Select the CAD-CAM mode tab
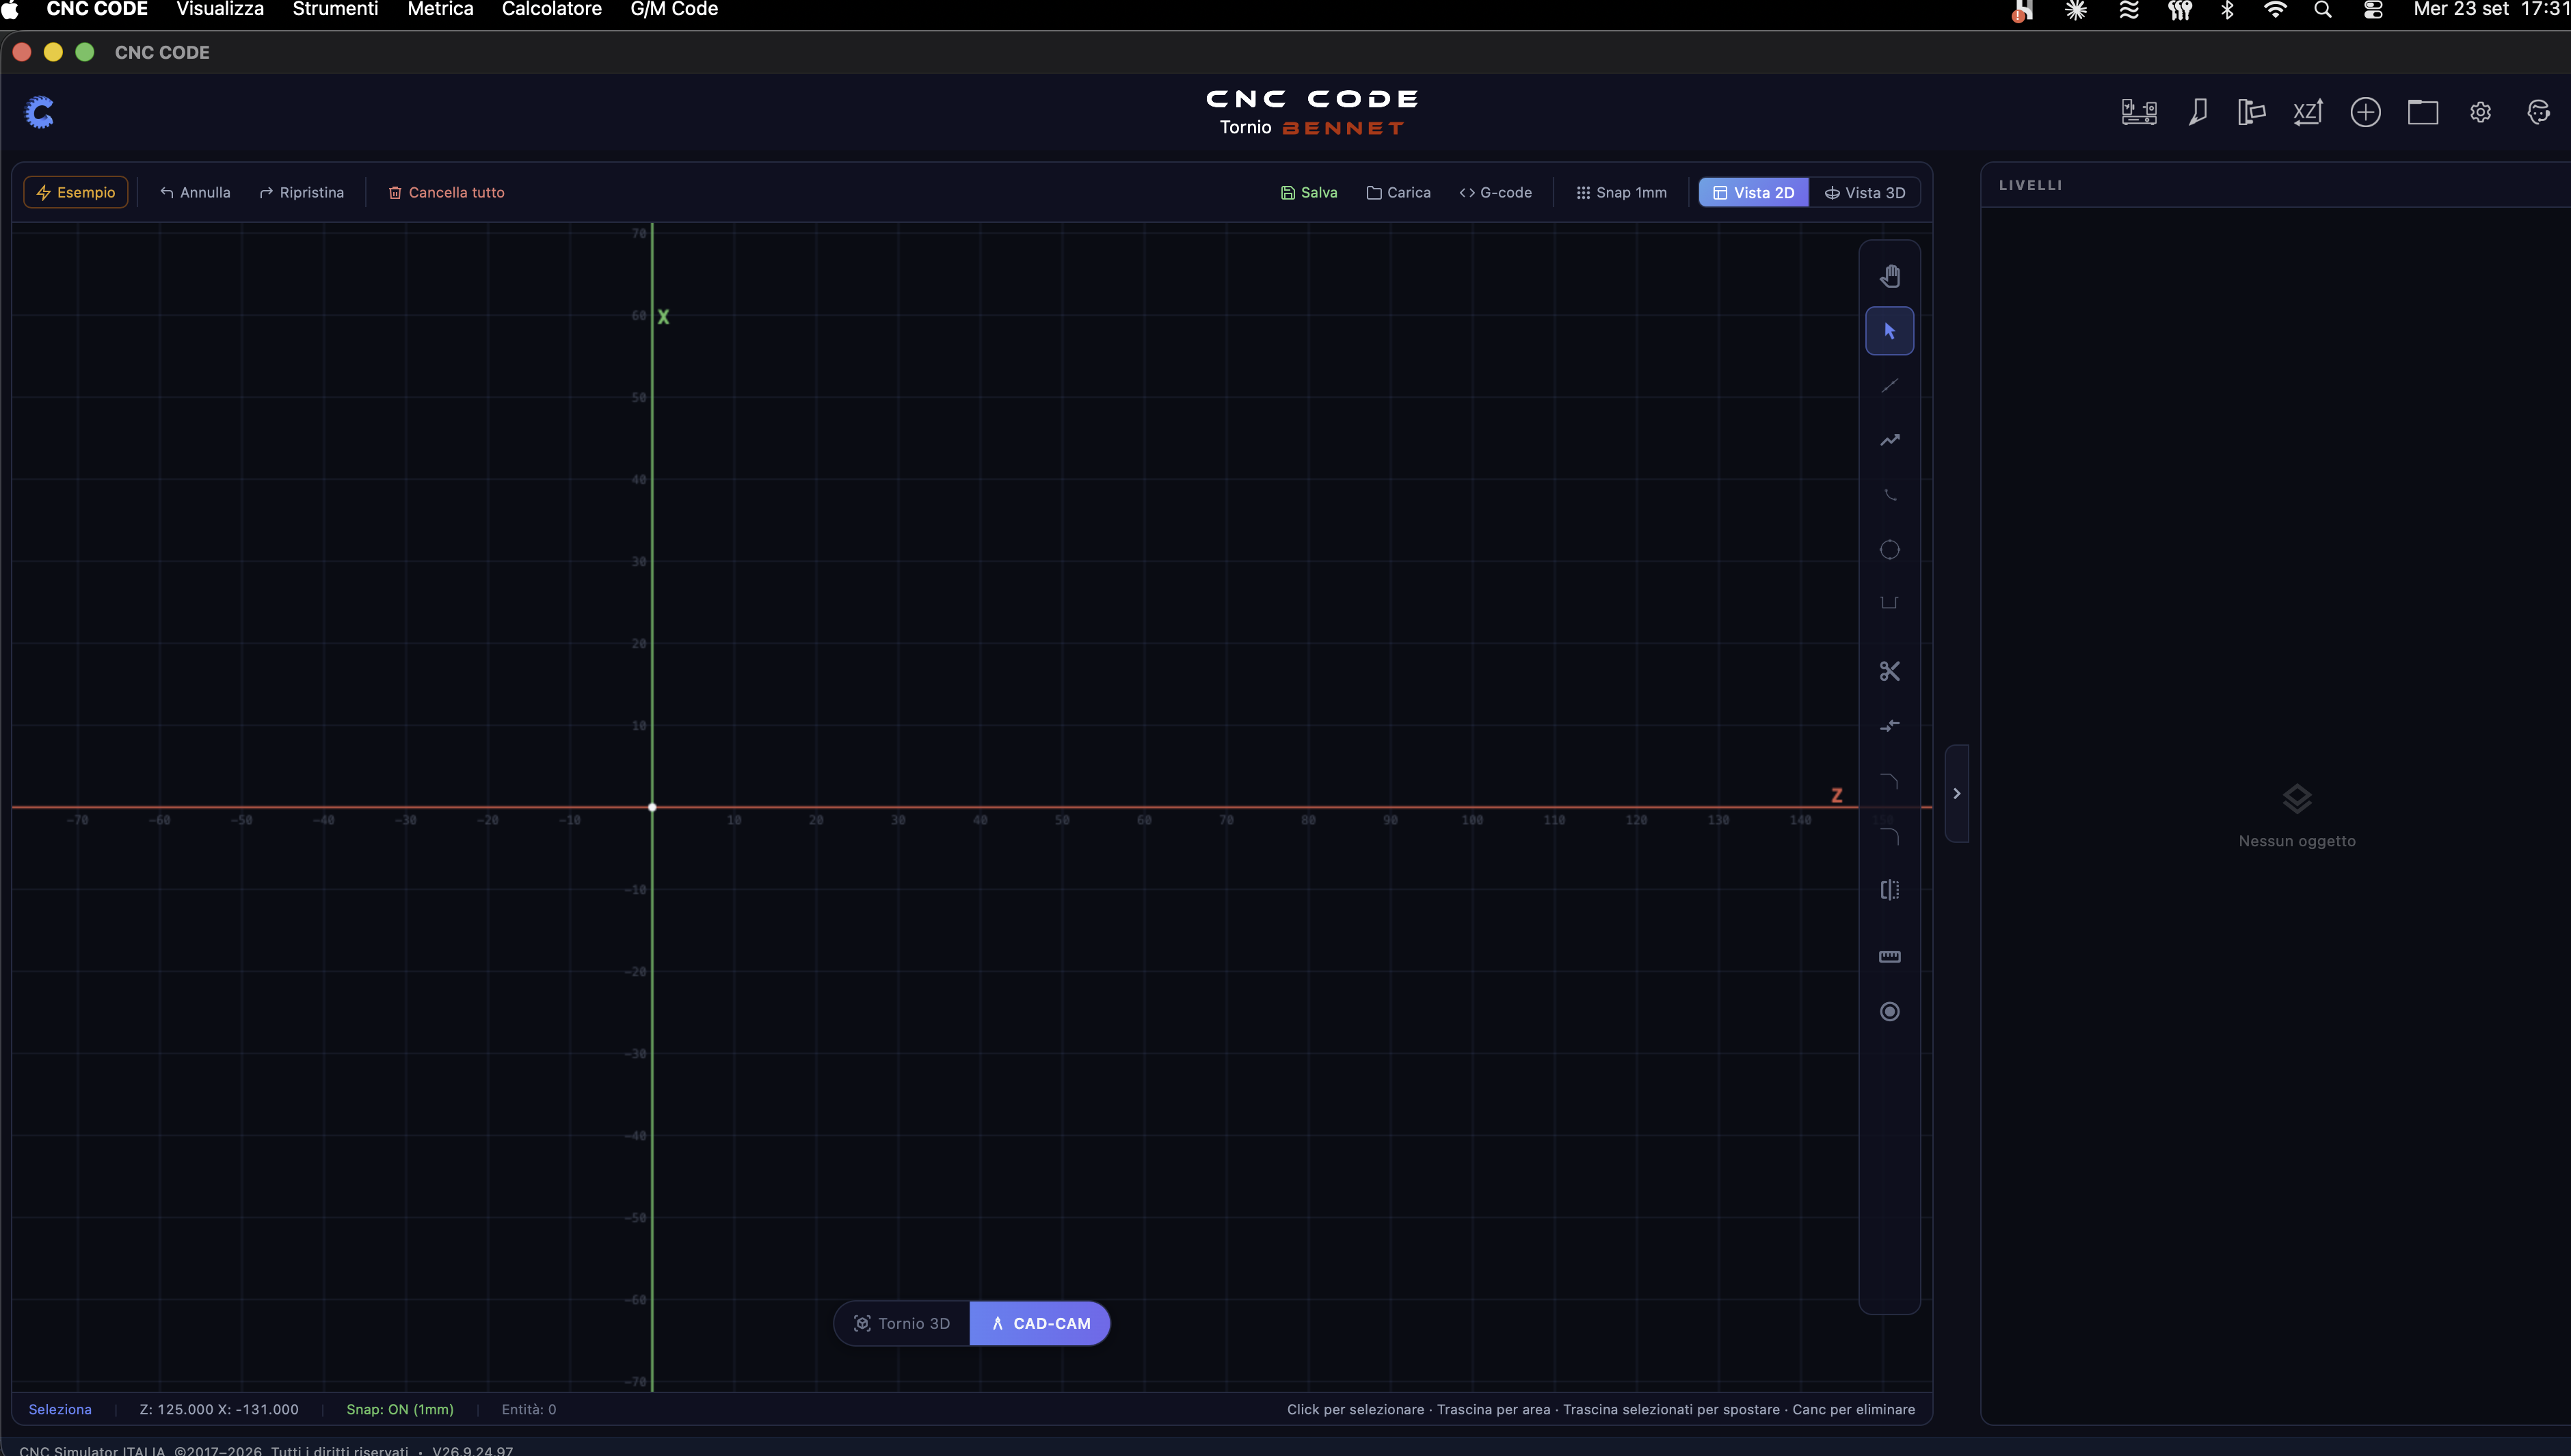The height and width of the screenshot is (1456, 2571). pyautogui.click(x=1040, y=1323)
